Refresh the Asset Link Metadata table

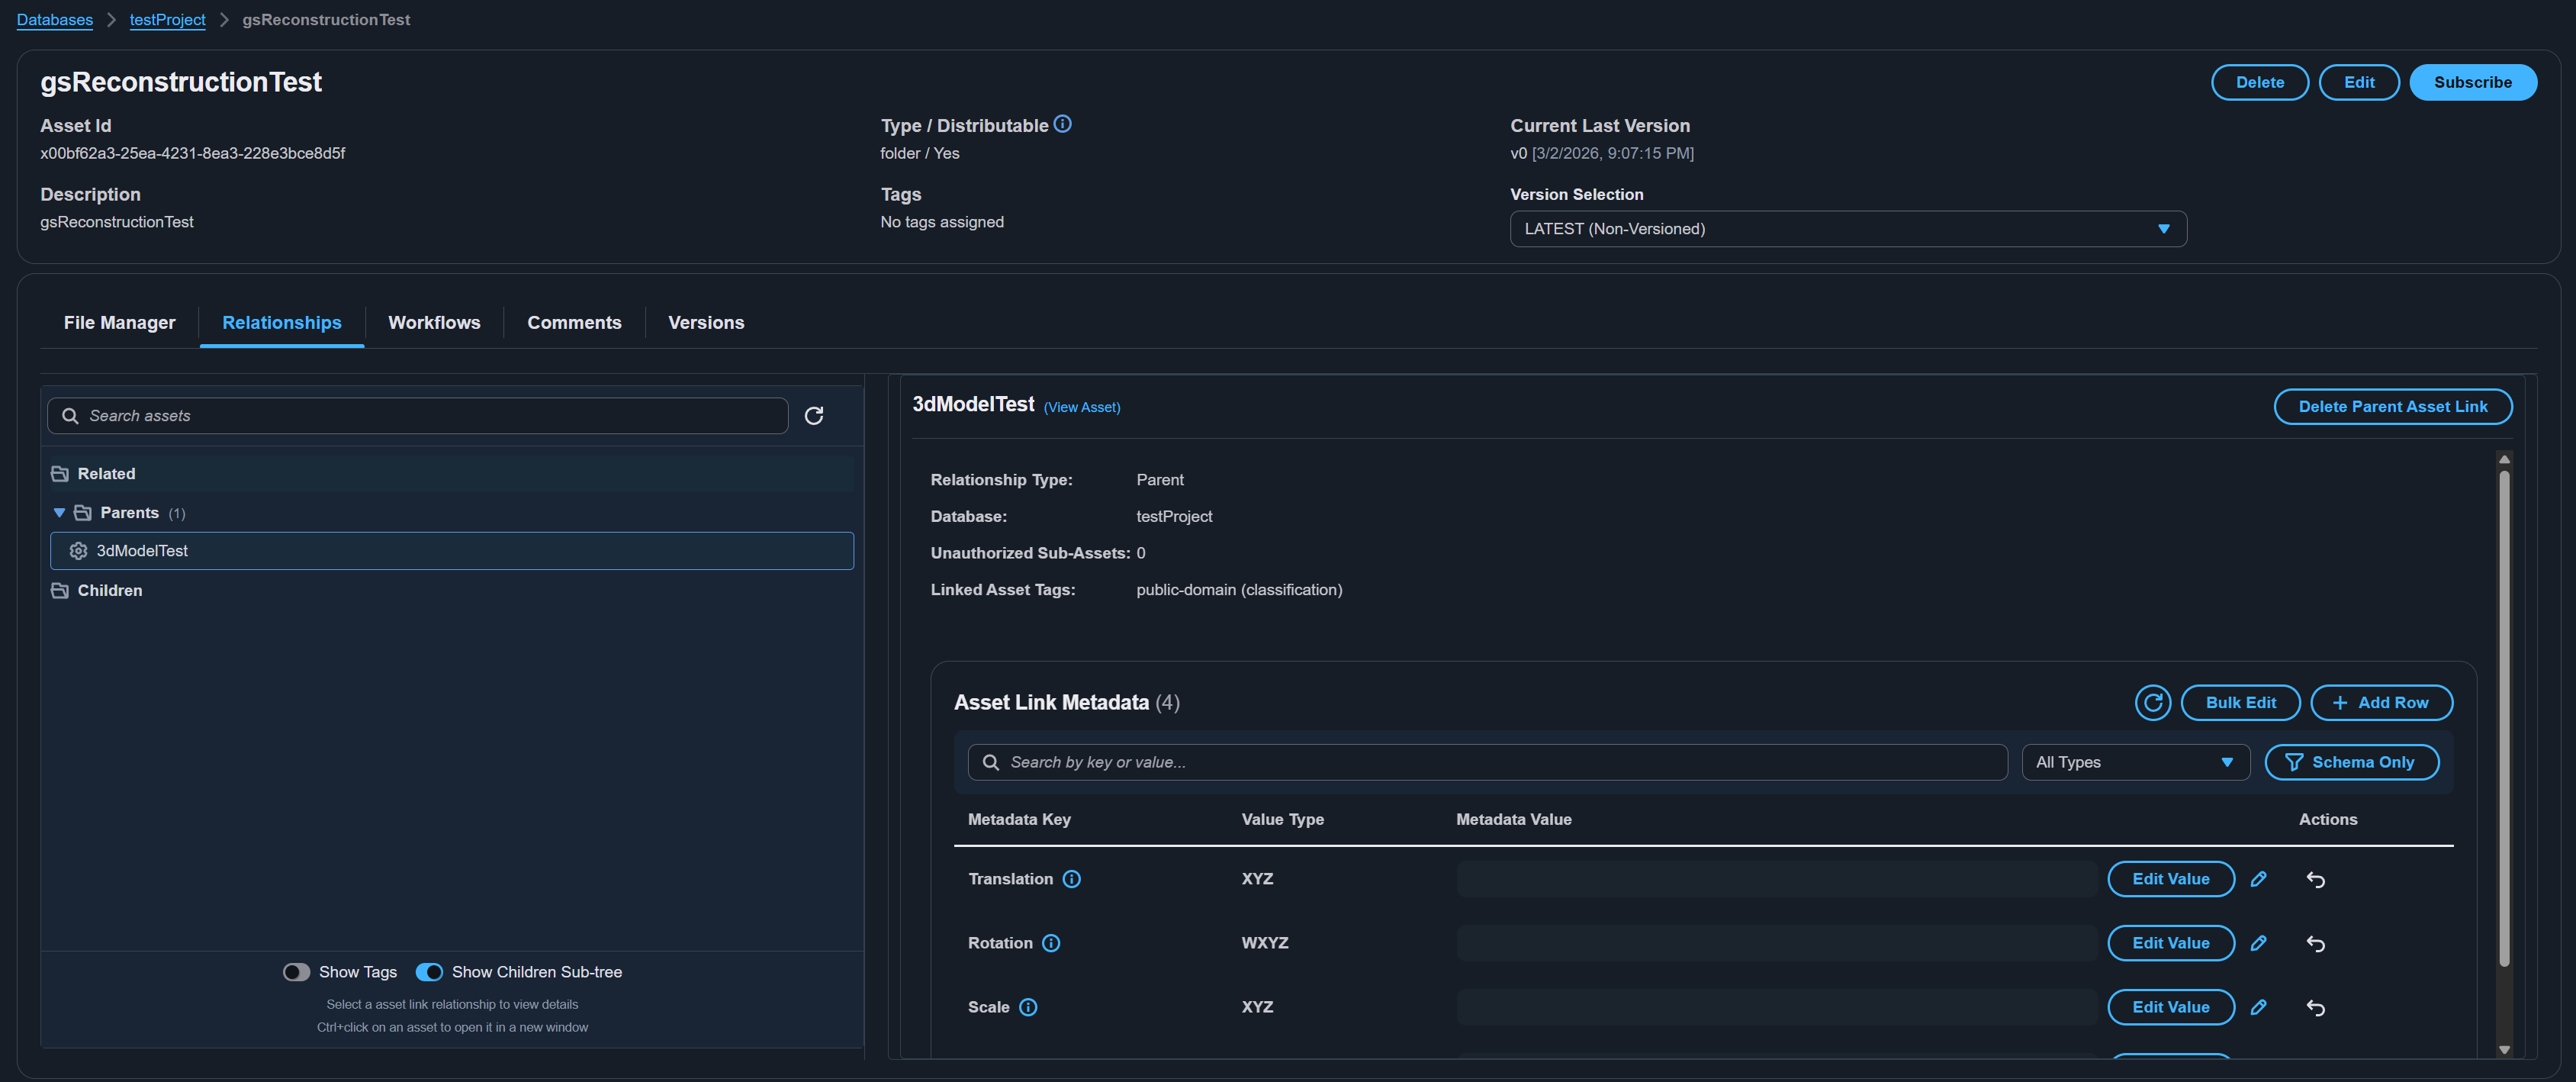click(2152, 703)
